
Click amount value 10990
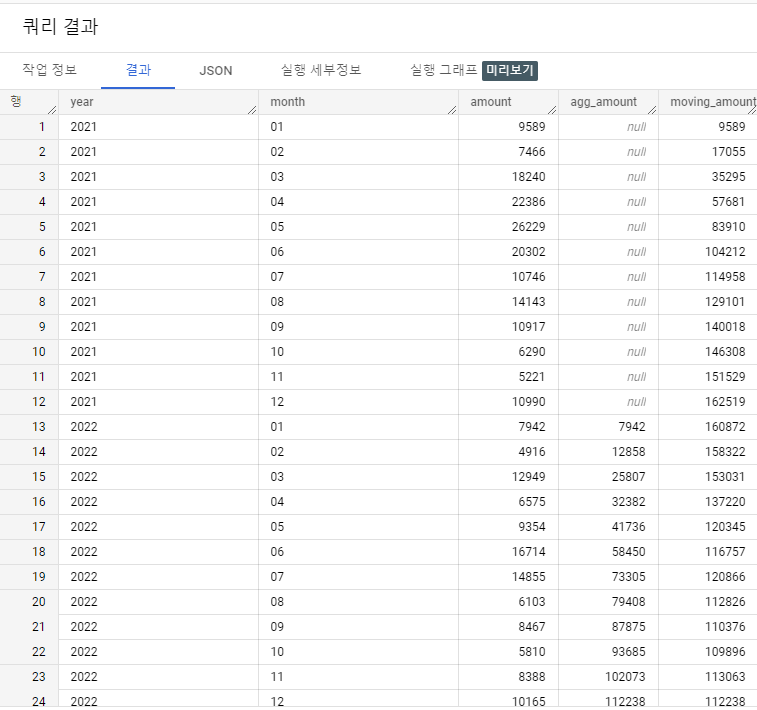tap(529, 402)
